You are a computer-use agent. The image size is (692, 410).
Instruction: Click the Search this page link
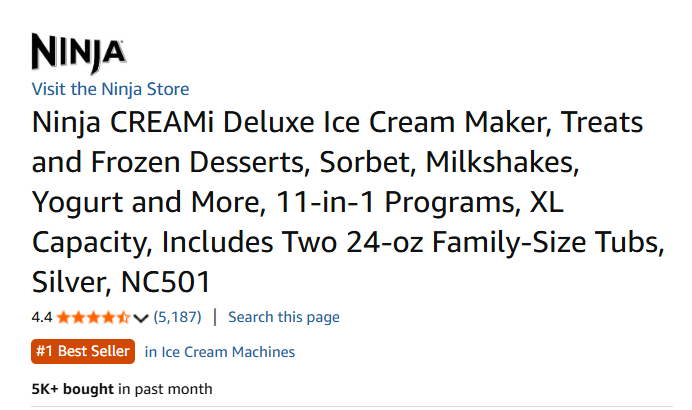(284, 317)
